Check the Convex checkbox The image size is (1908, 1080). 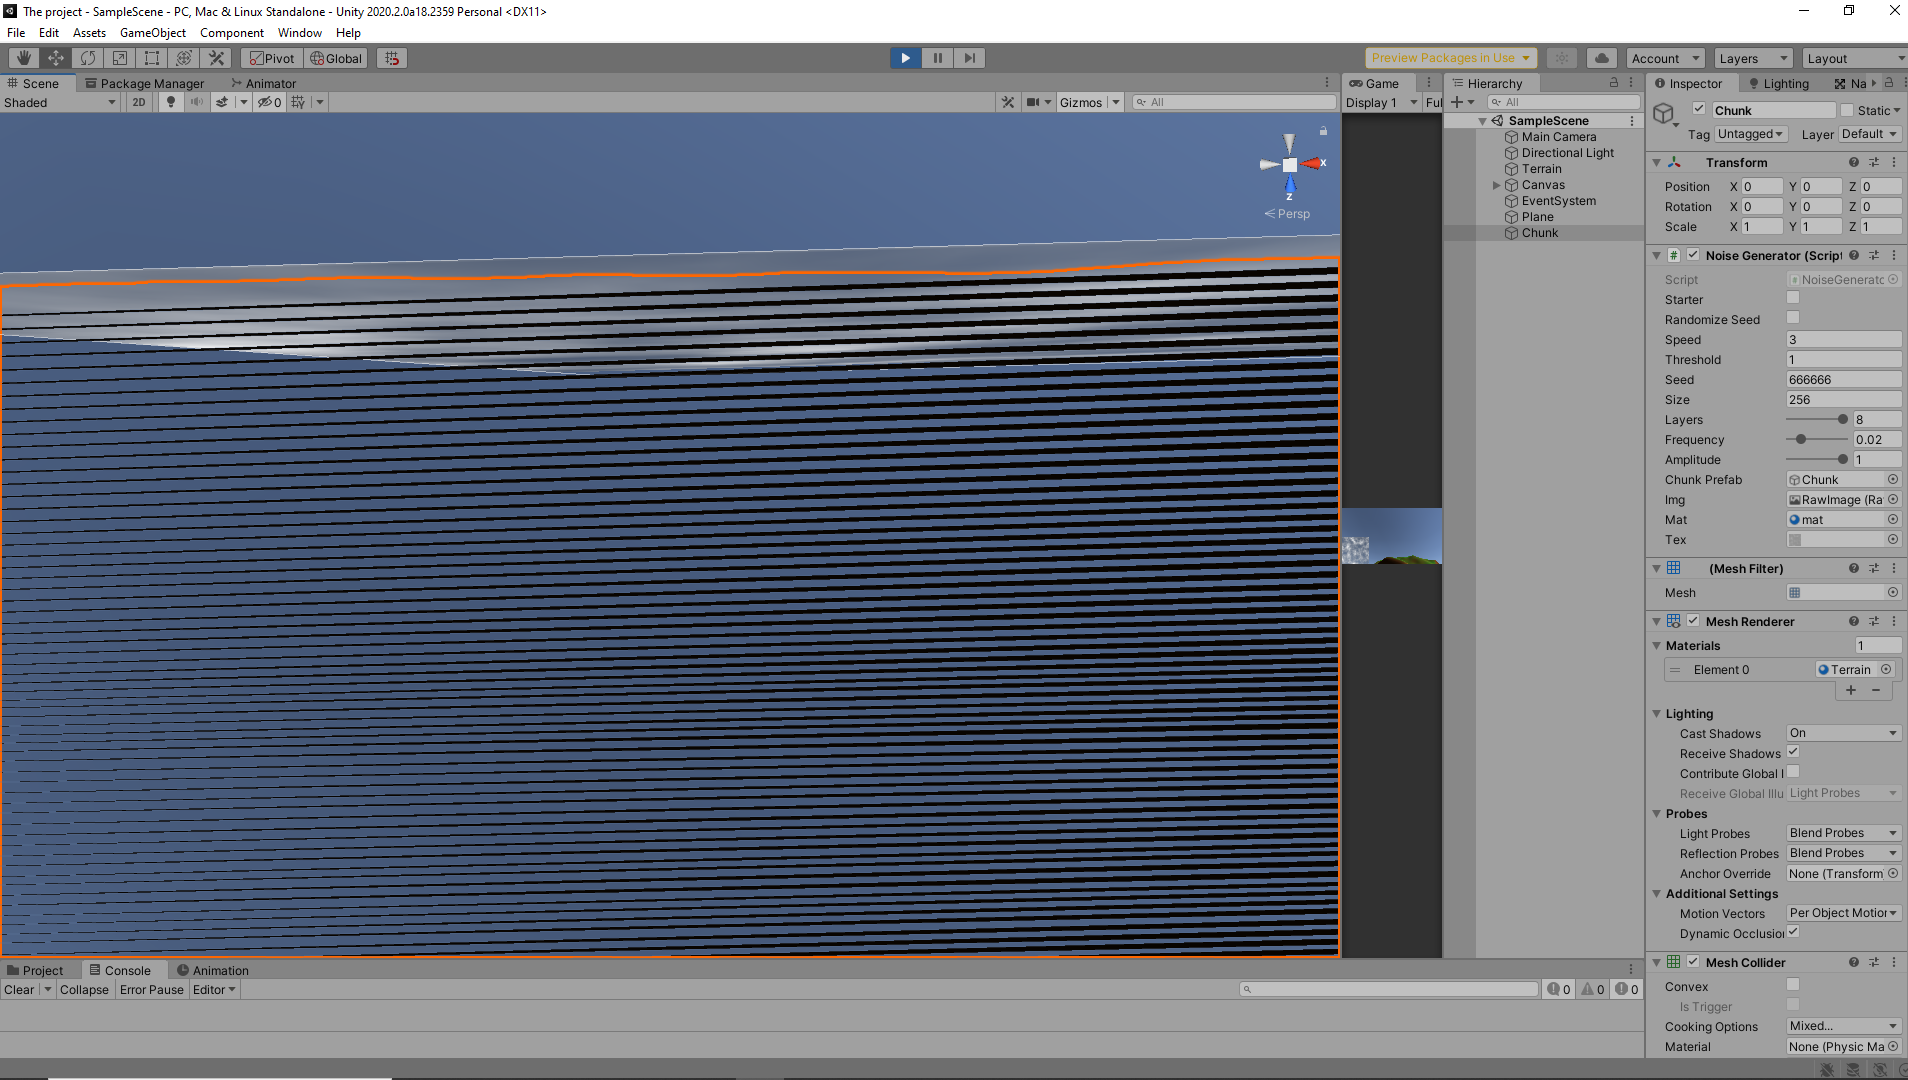coord(1793,985)
